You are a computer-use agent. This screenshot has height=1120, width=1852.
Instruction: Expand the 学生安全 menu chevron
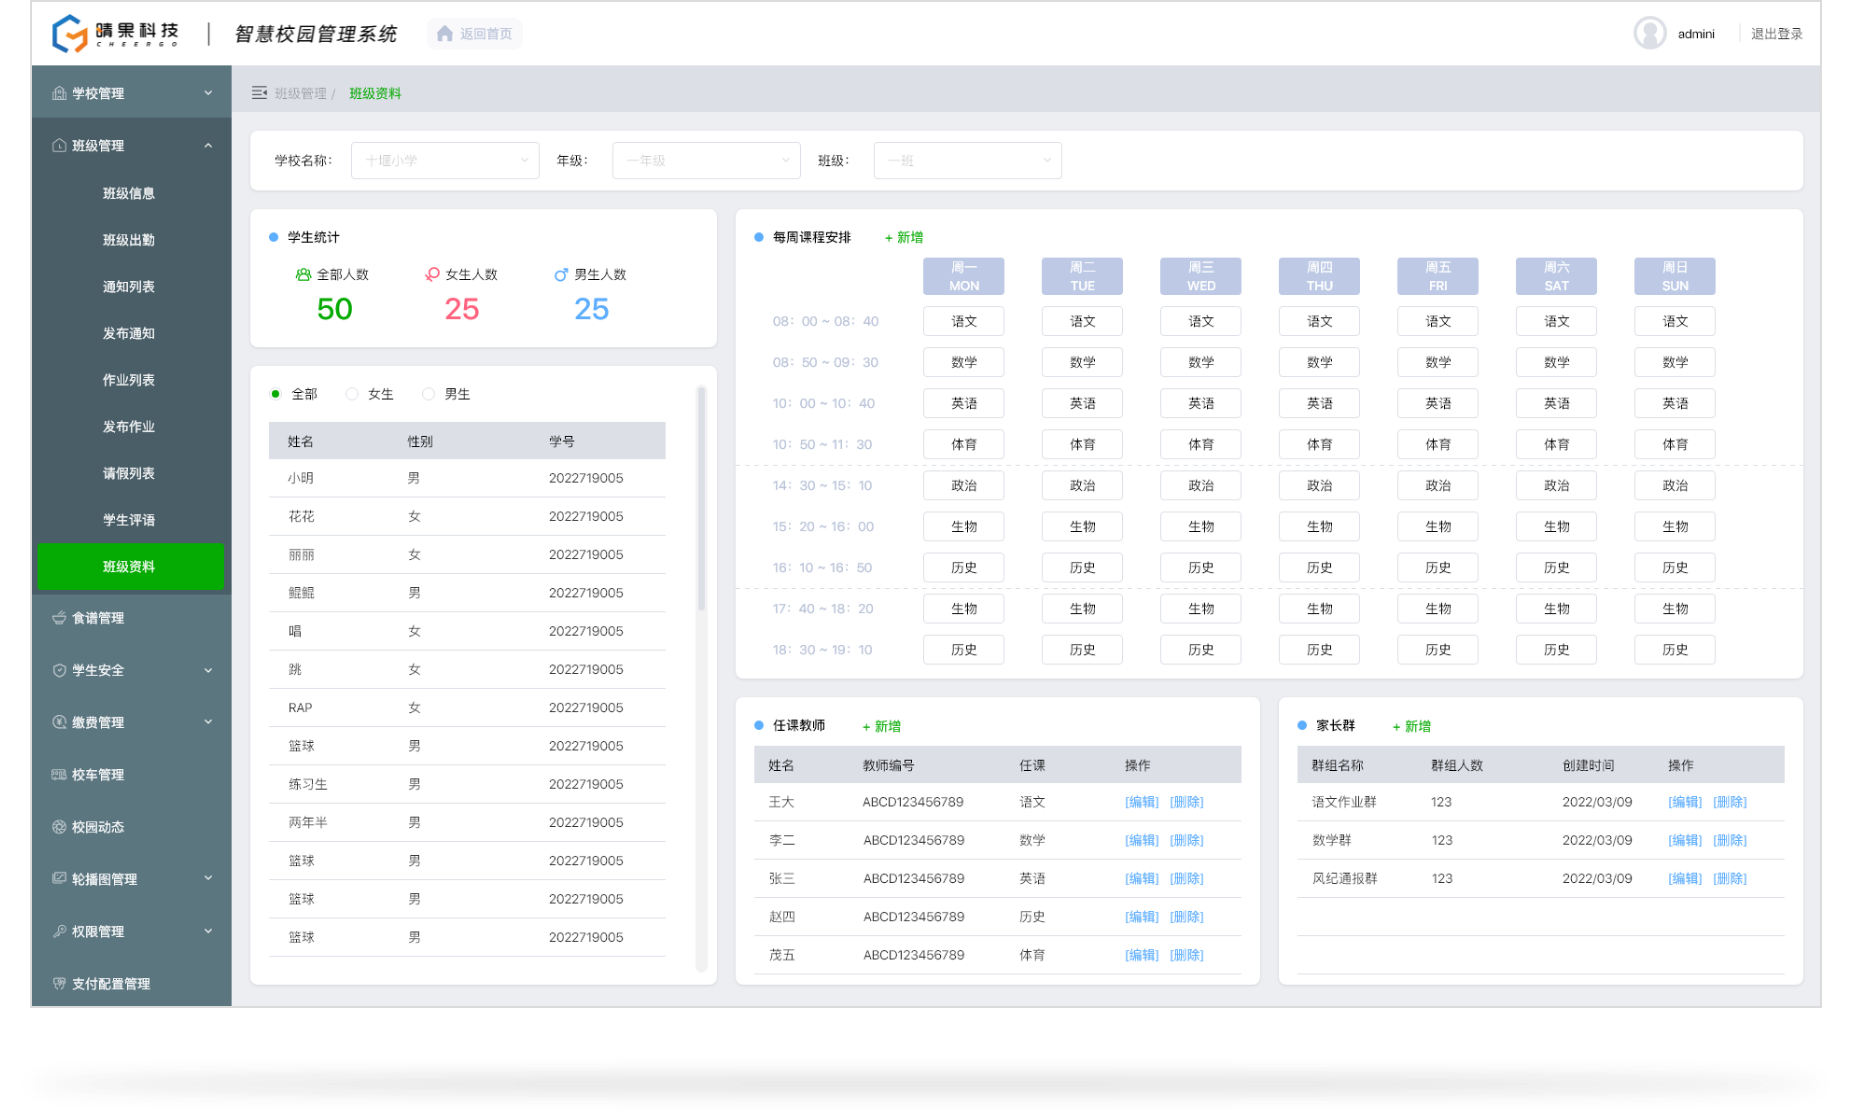tap(208, 670)
